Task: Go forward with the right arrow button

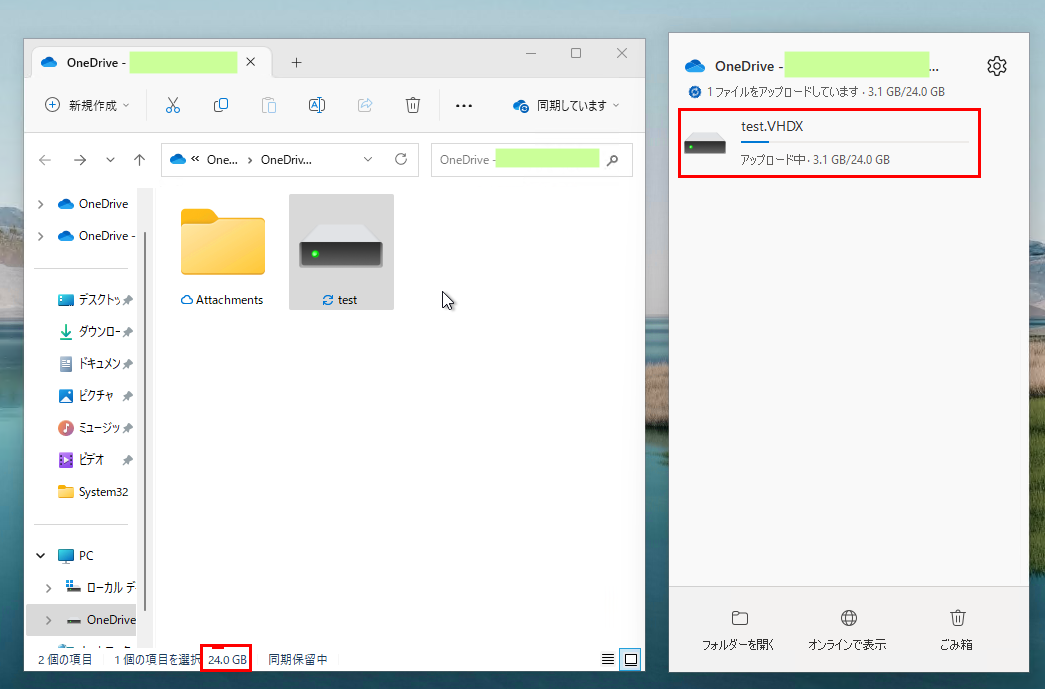Action: tap(80, 160)
